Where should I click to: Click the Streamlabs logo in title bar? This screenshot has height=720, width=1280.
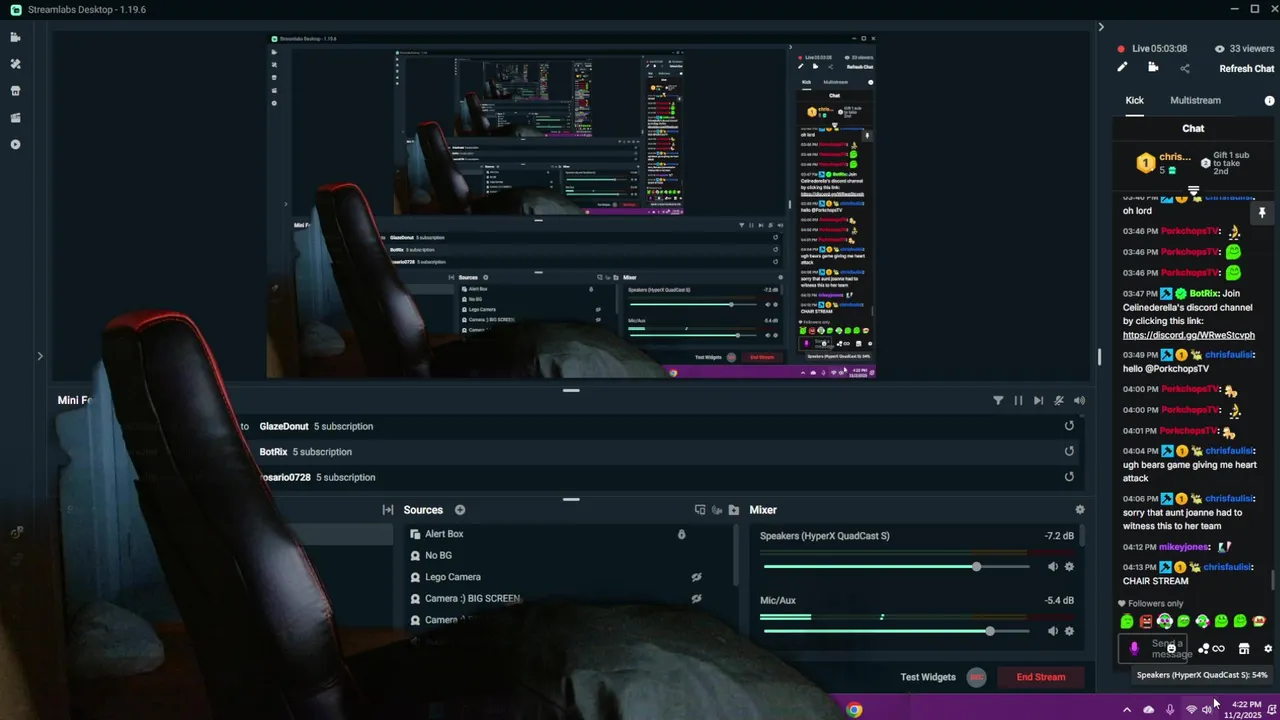coord(16,9)
